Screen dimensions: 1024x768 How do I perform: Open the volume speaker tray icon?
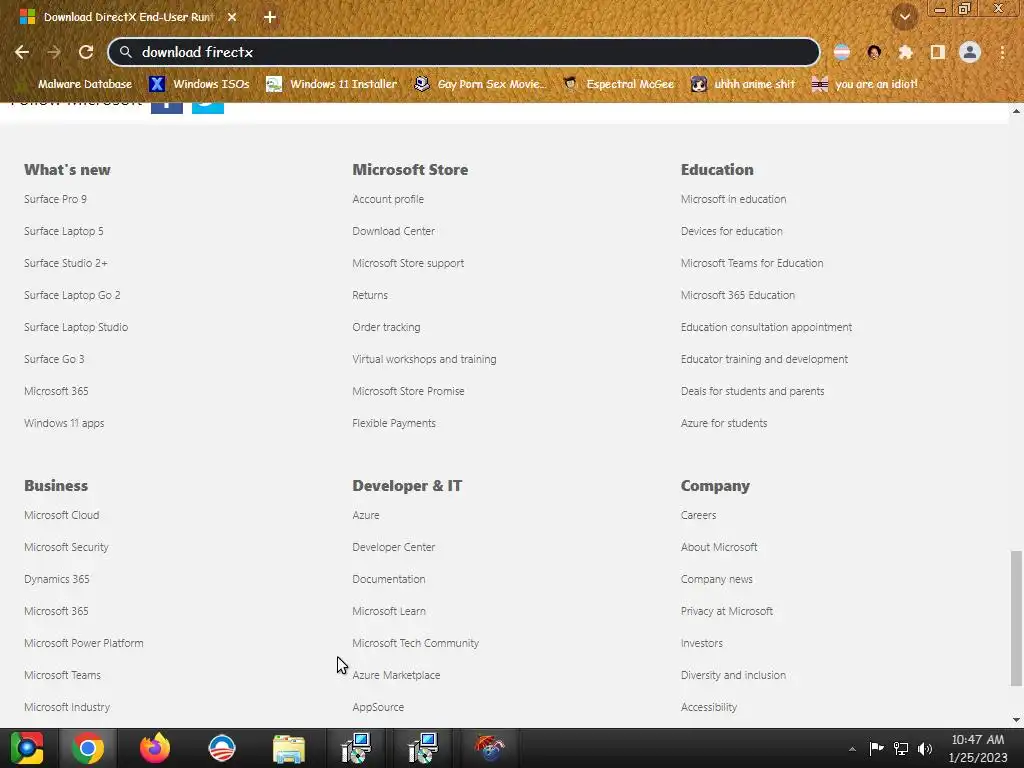point(925,748)
